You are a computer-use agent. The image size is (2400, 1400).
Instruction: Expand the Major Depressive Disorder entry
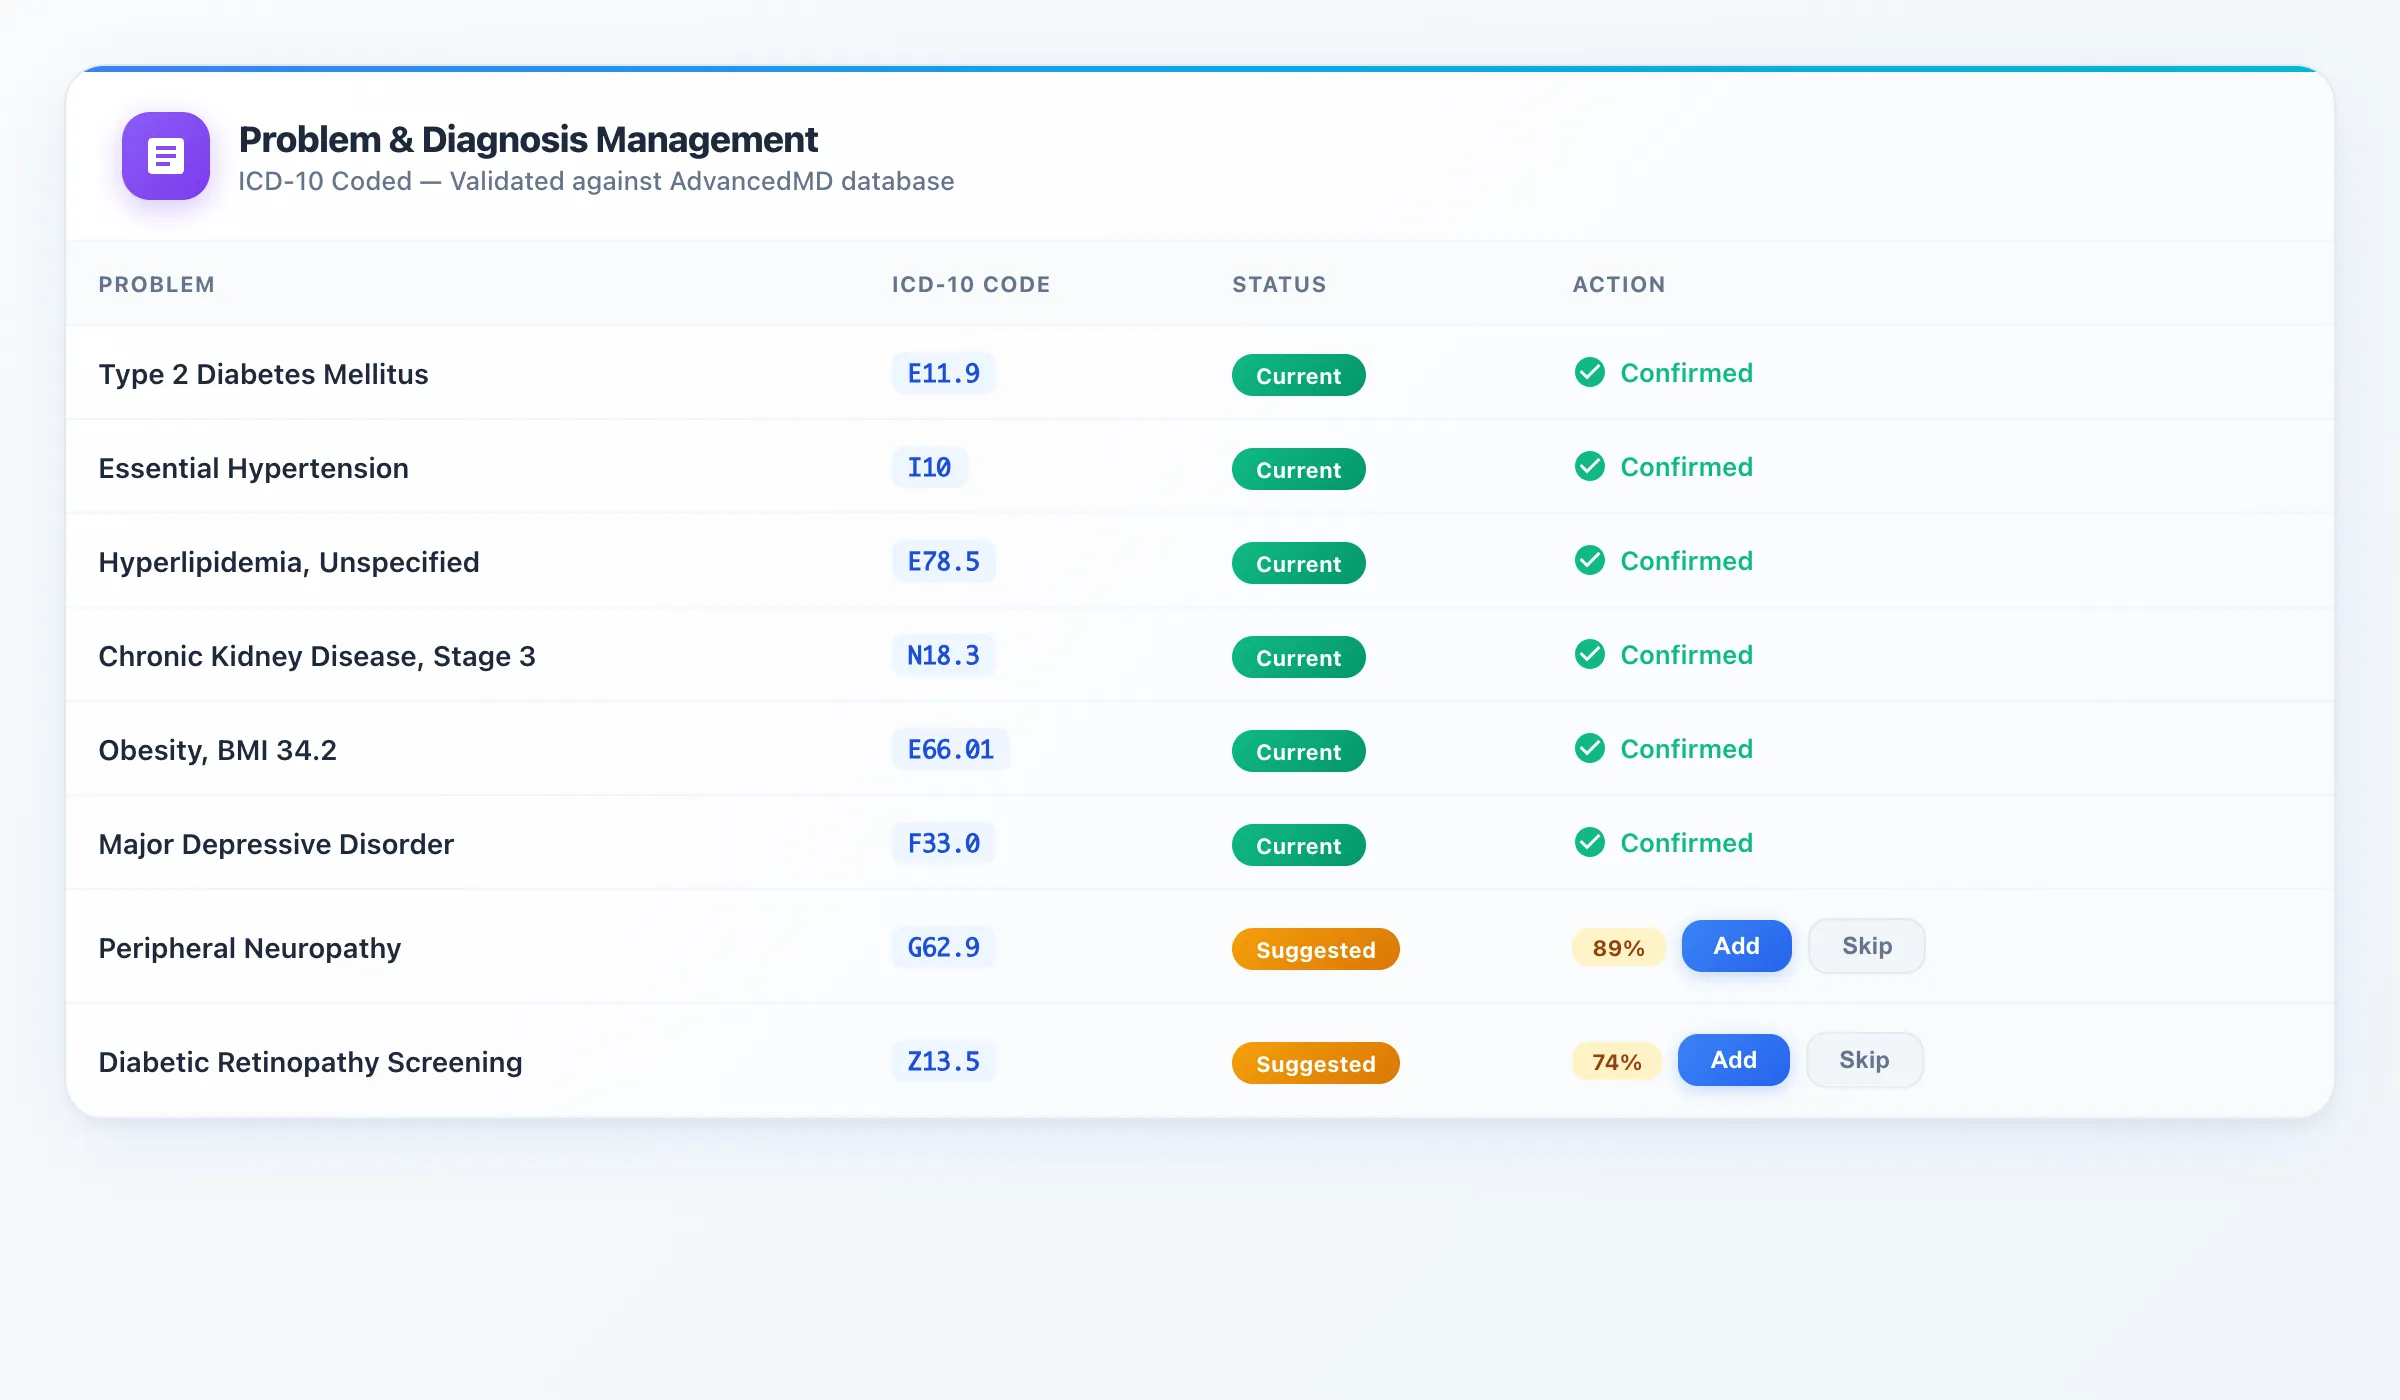pos(276,844)
